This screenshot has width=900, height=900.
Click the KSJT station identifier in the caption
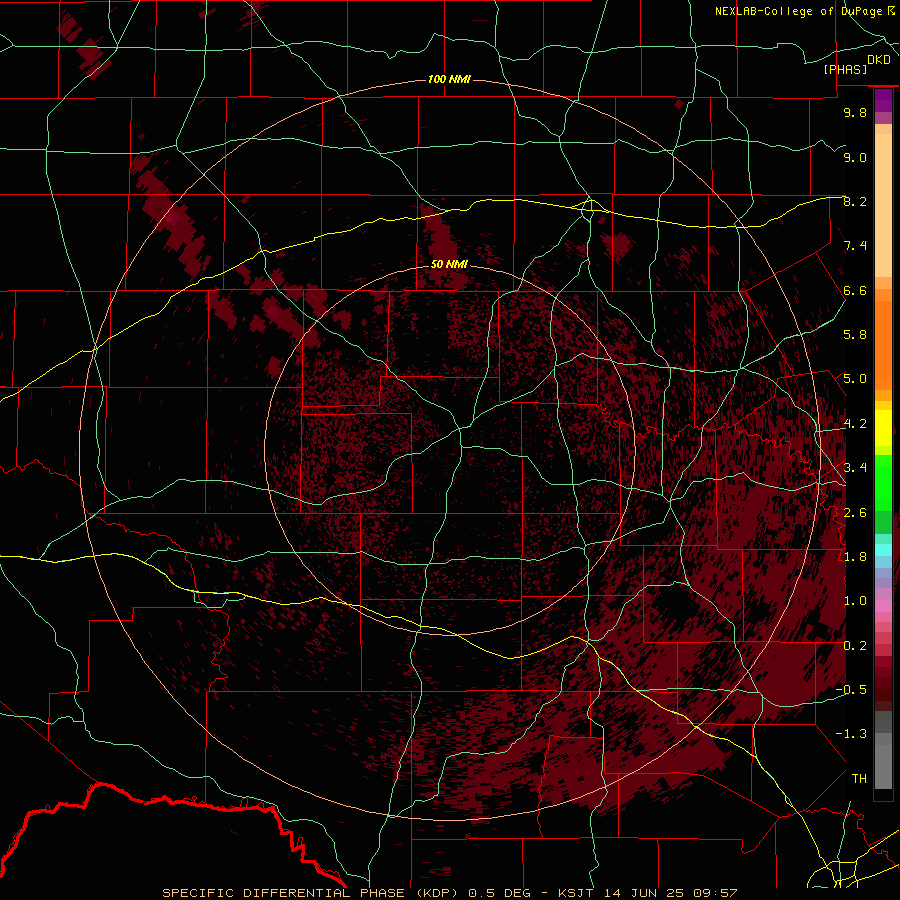576,893
